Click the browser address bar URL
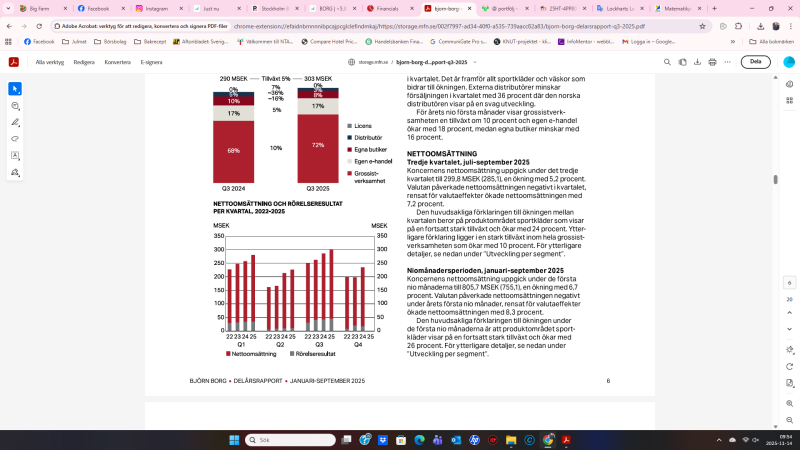The height and width of the screenshot is (450, 800). click(439, 26)
